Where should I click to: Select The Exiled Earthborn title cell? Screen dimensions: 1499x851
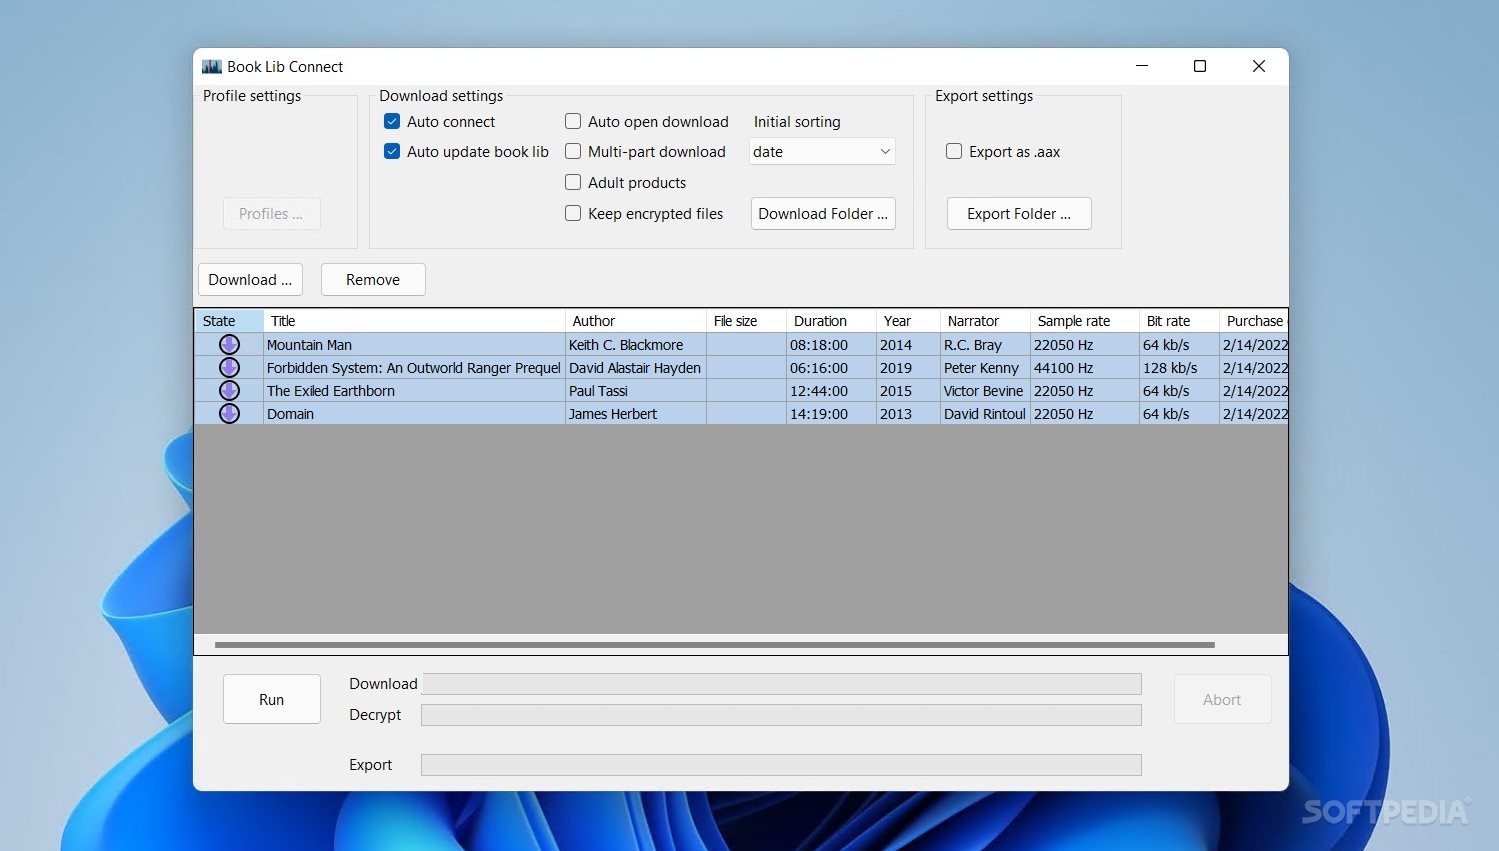click(414, 391)
